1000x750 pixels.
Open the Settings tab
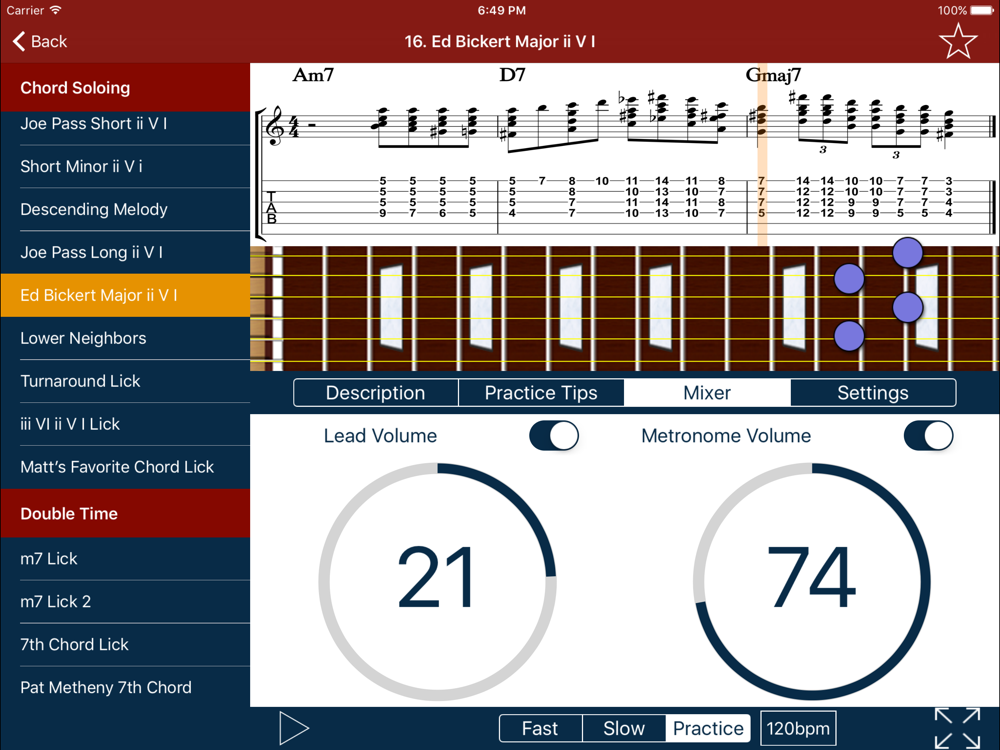873,393
